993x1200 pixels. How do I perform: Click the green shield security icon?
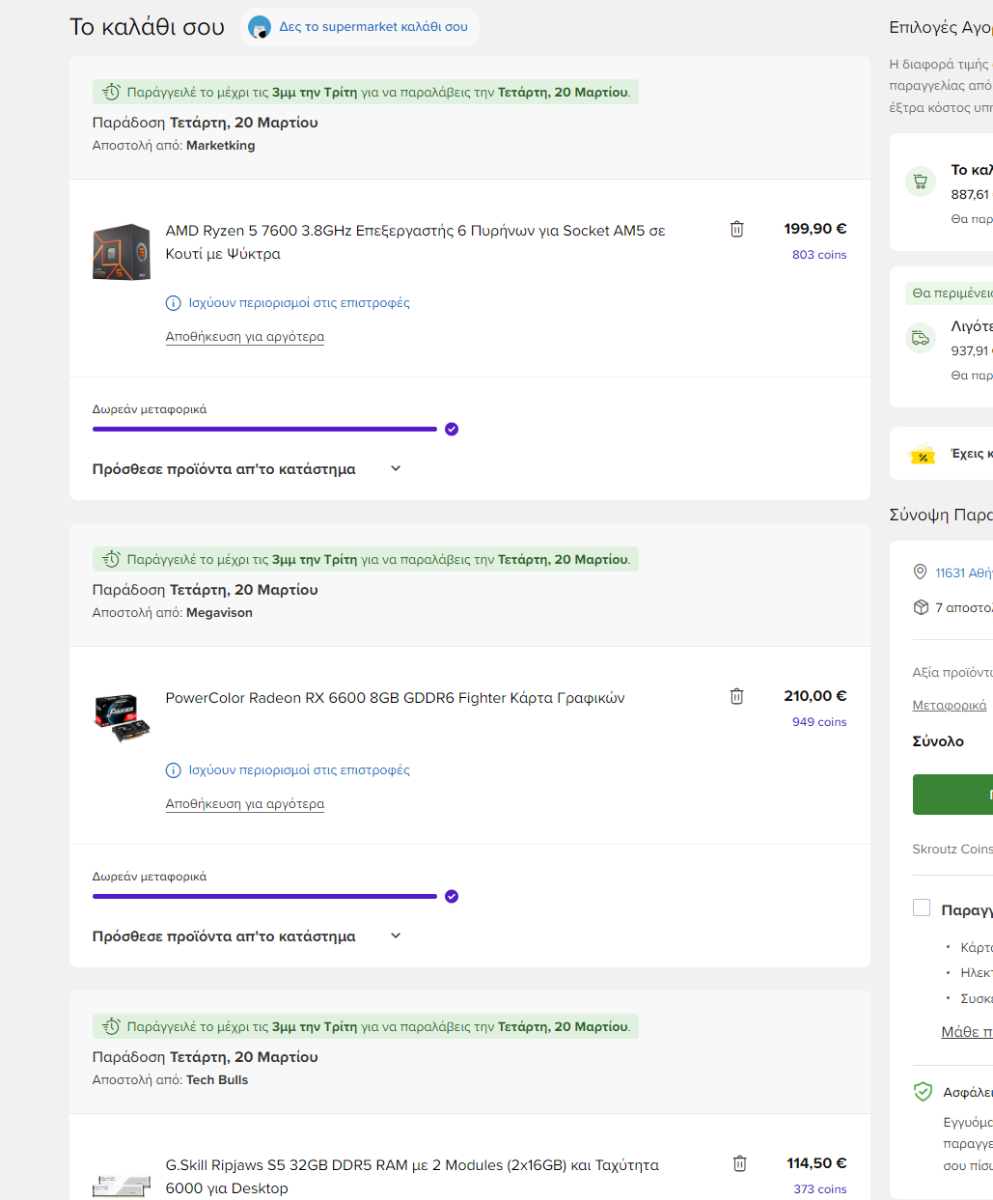coord(924,1092)
